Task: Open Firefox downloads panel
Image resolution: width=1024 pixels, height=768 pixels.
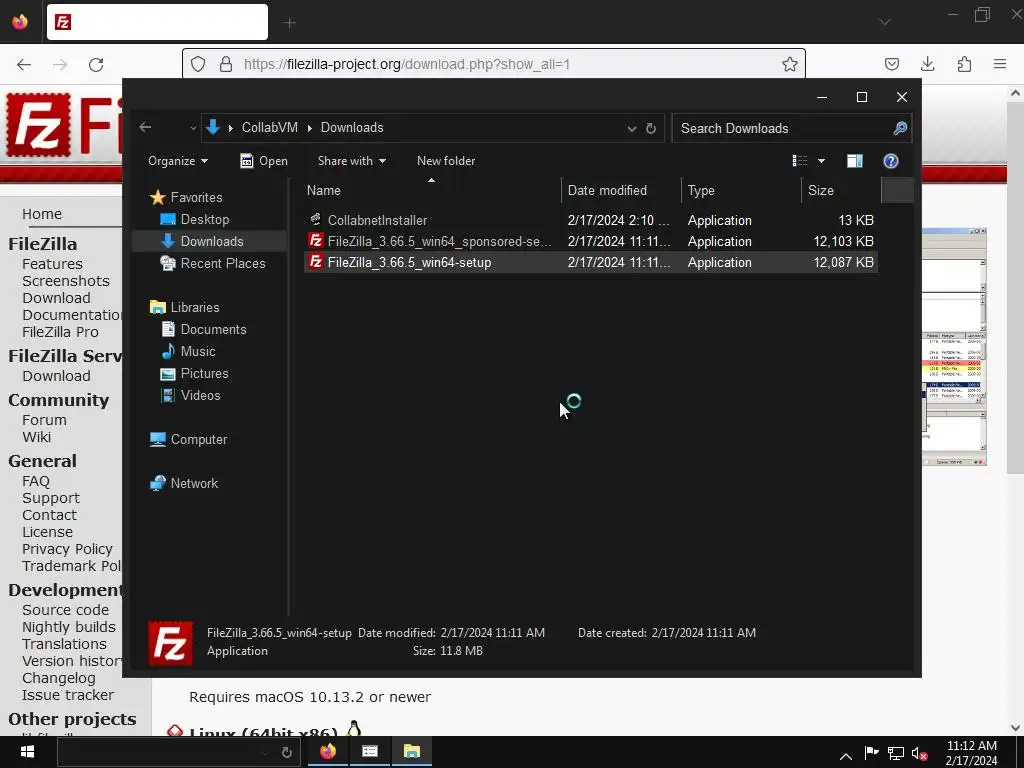Action: (927, 64)
